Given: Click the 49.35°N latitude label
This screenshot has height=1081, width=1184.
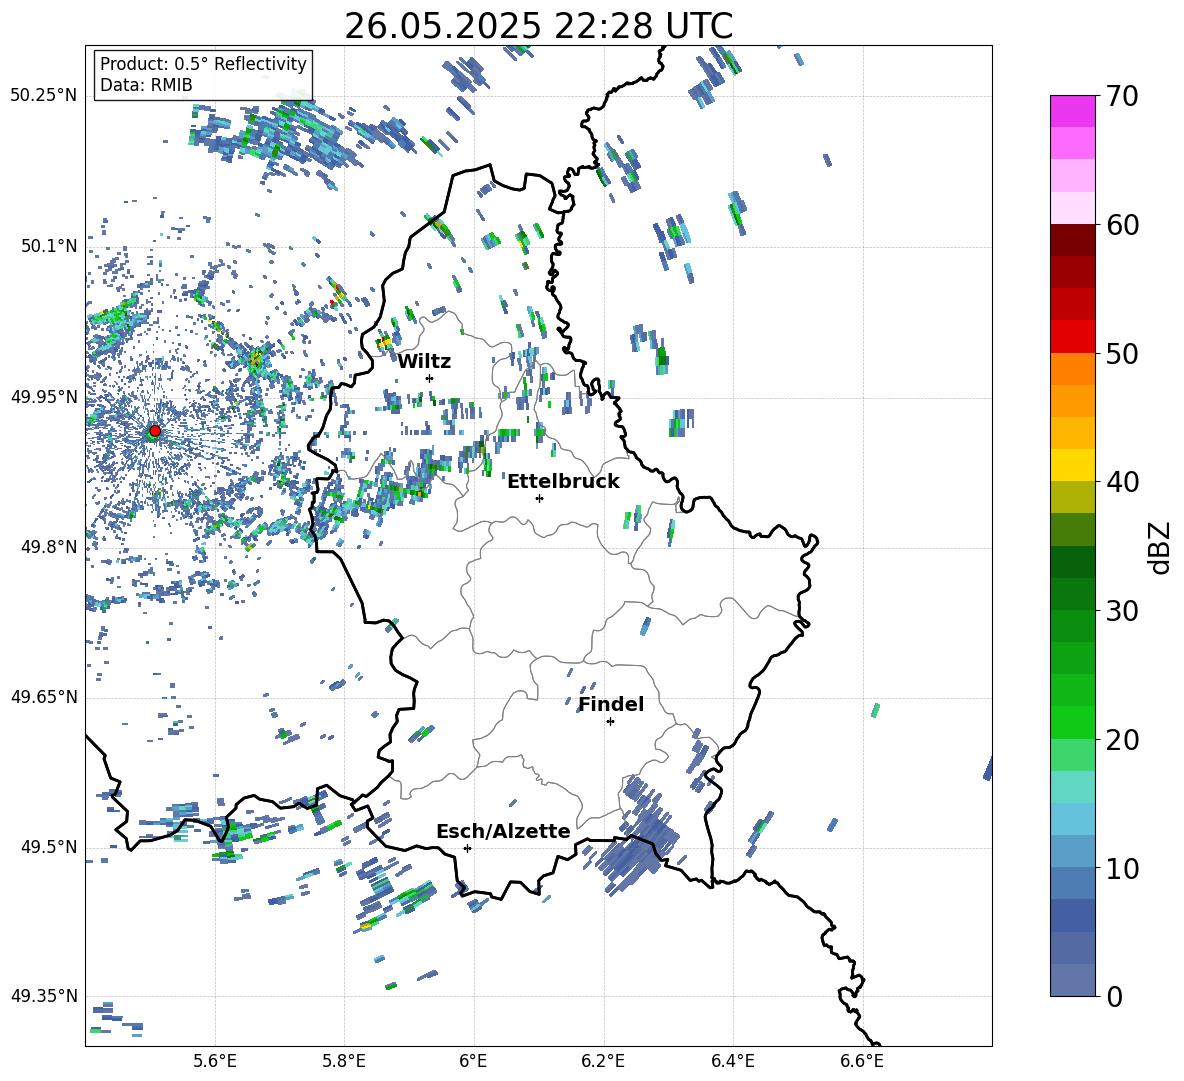Looking at the screenshot, I should pyautogui.click(x=43, y=996).
